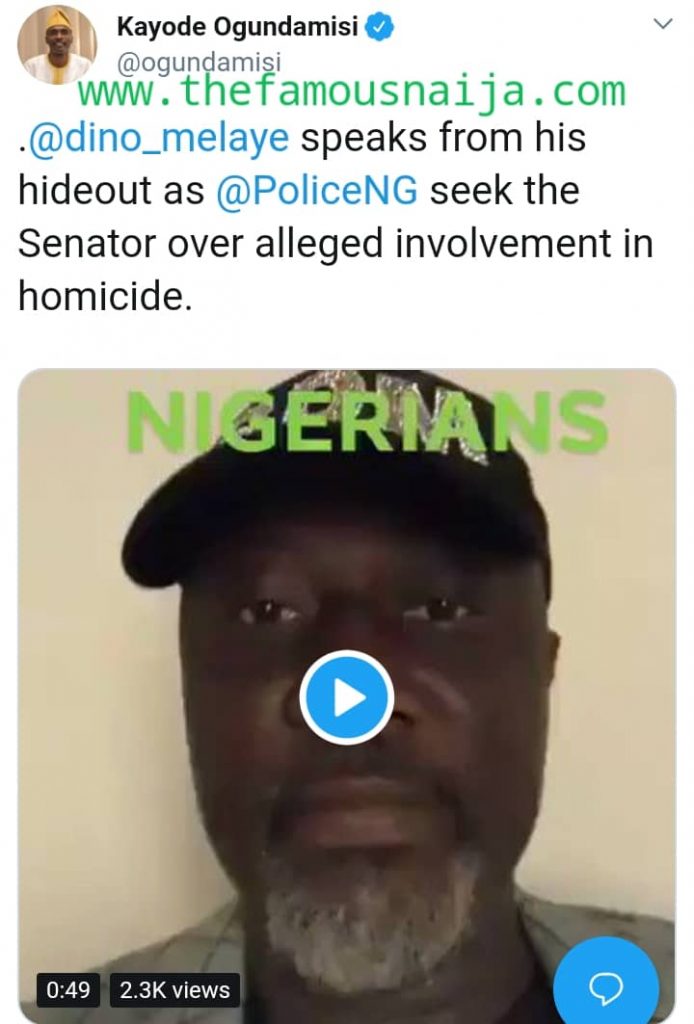
Task: Click the "Senator over alleged involvement" text line
Action: (x=322, y=244)
